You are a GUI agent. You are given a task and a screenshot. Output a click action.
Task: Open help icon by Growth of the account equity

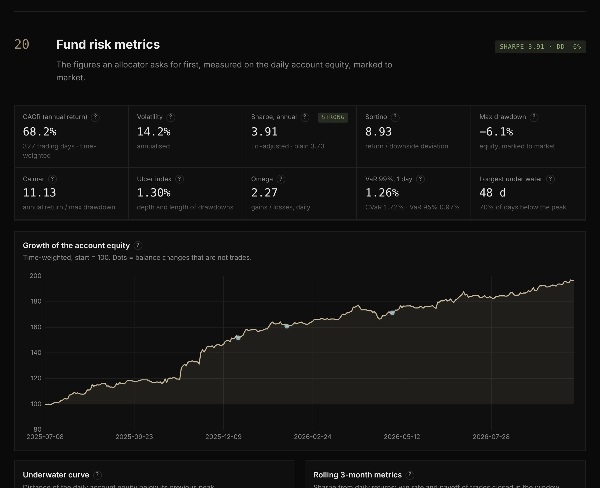click(138, 246)
